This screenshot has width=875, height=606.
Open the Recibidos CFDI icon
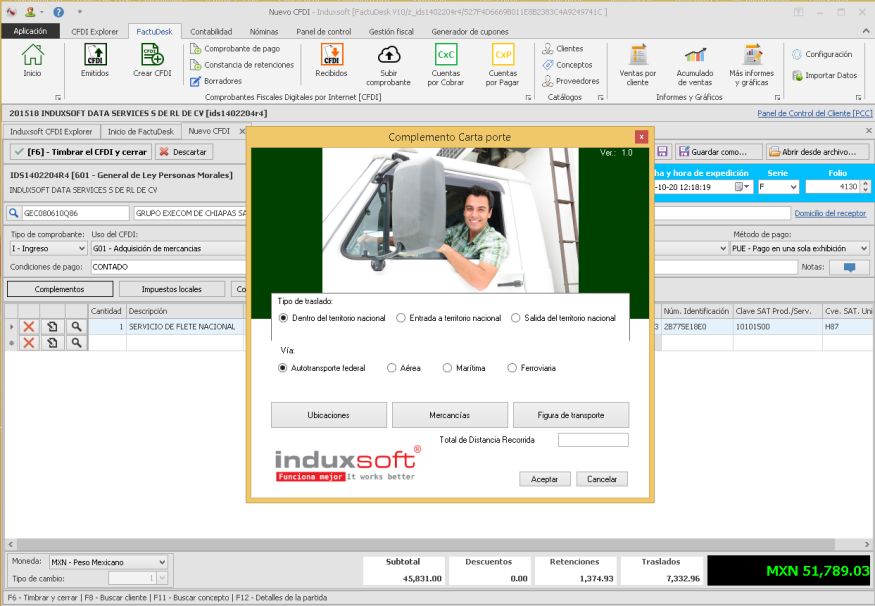[331, 60]
